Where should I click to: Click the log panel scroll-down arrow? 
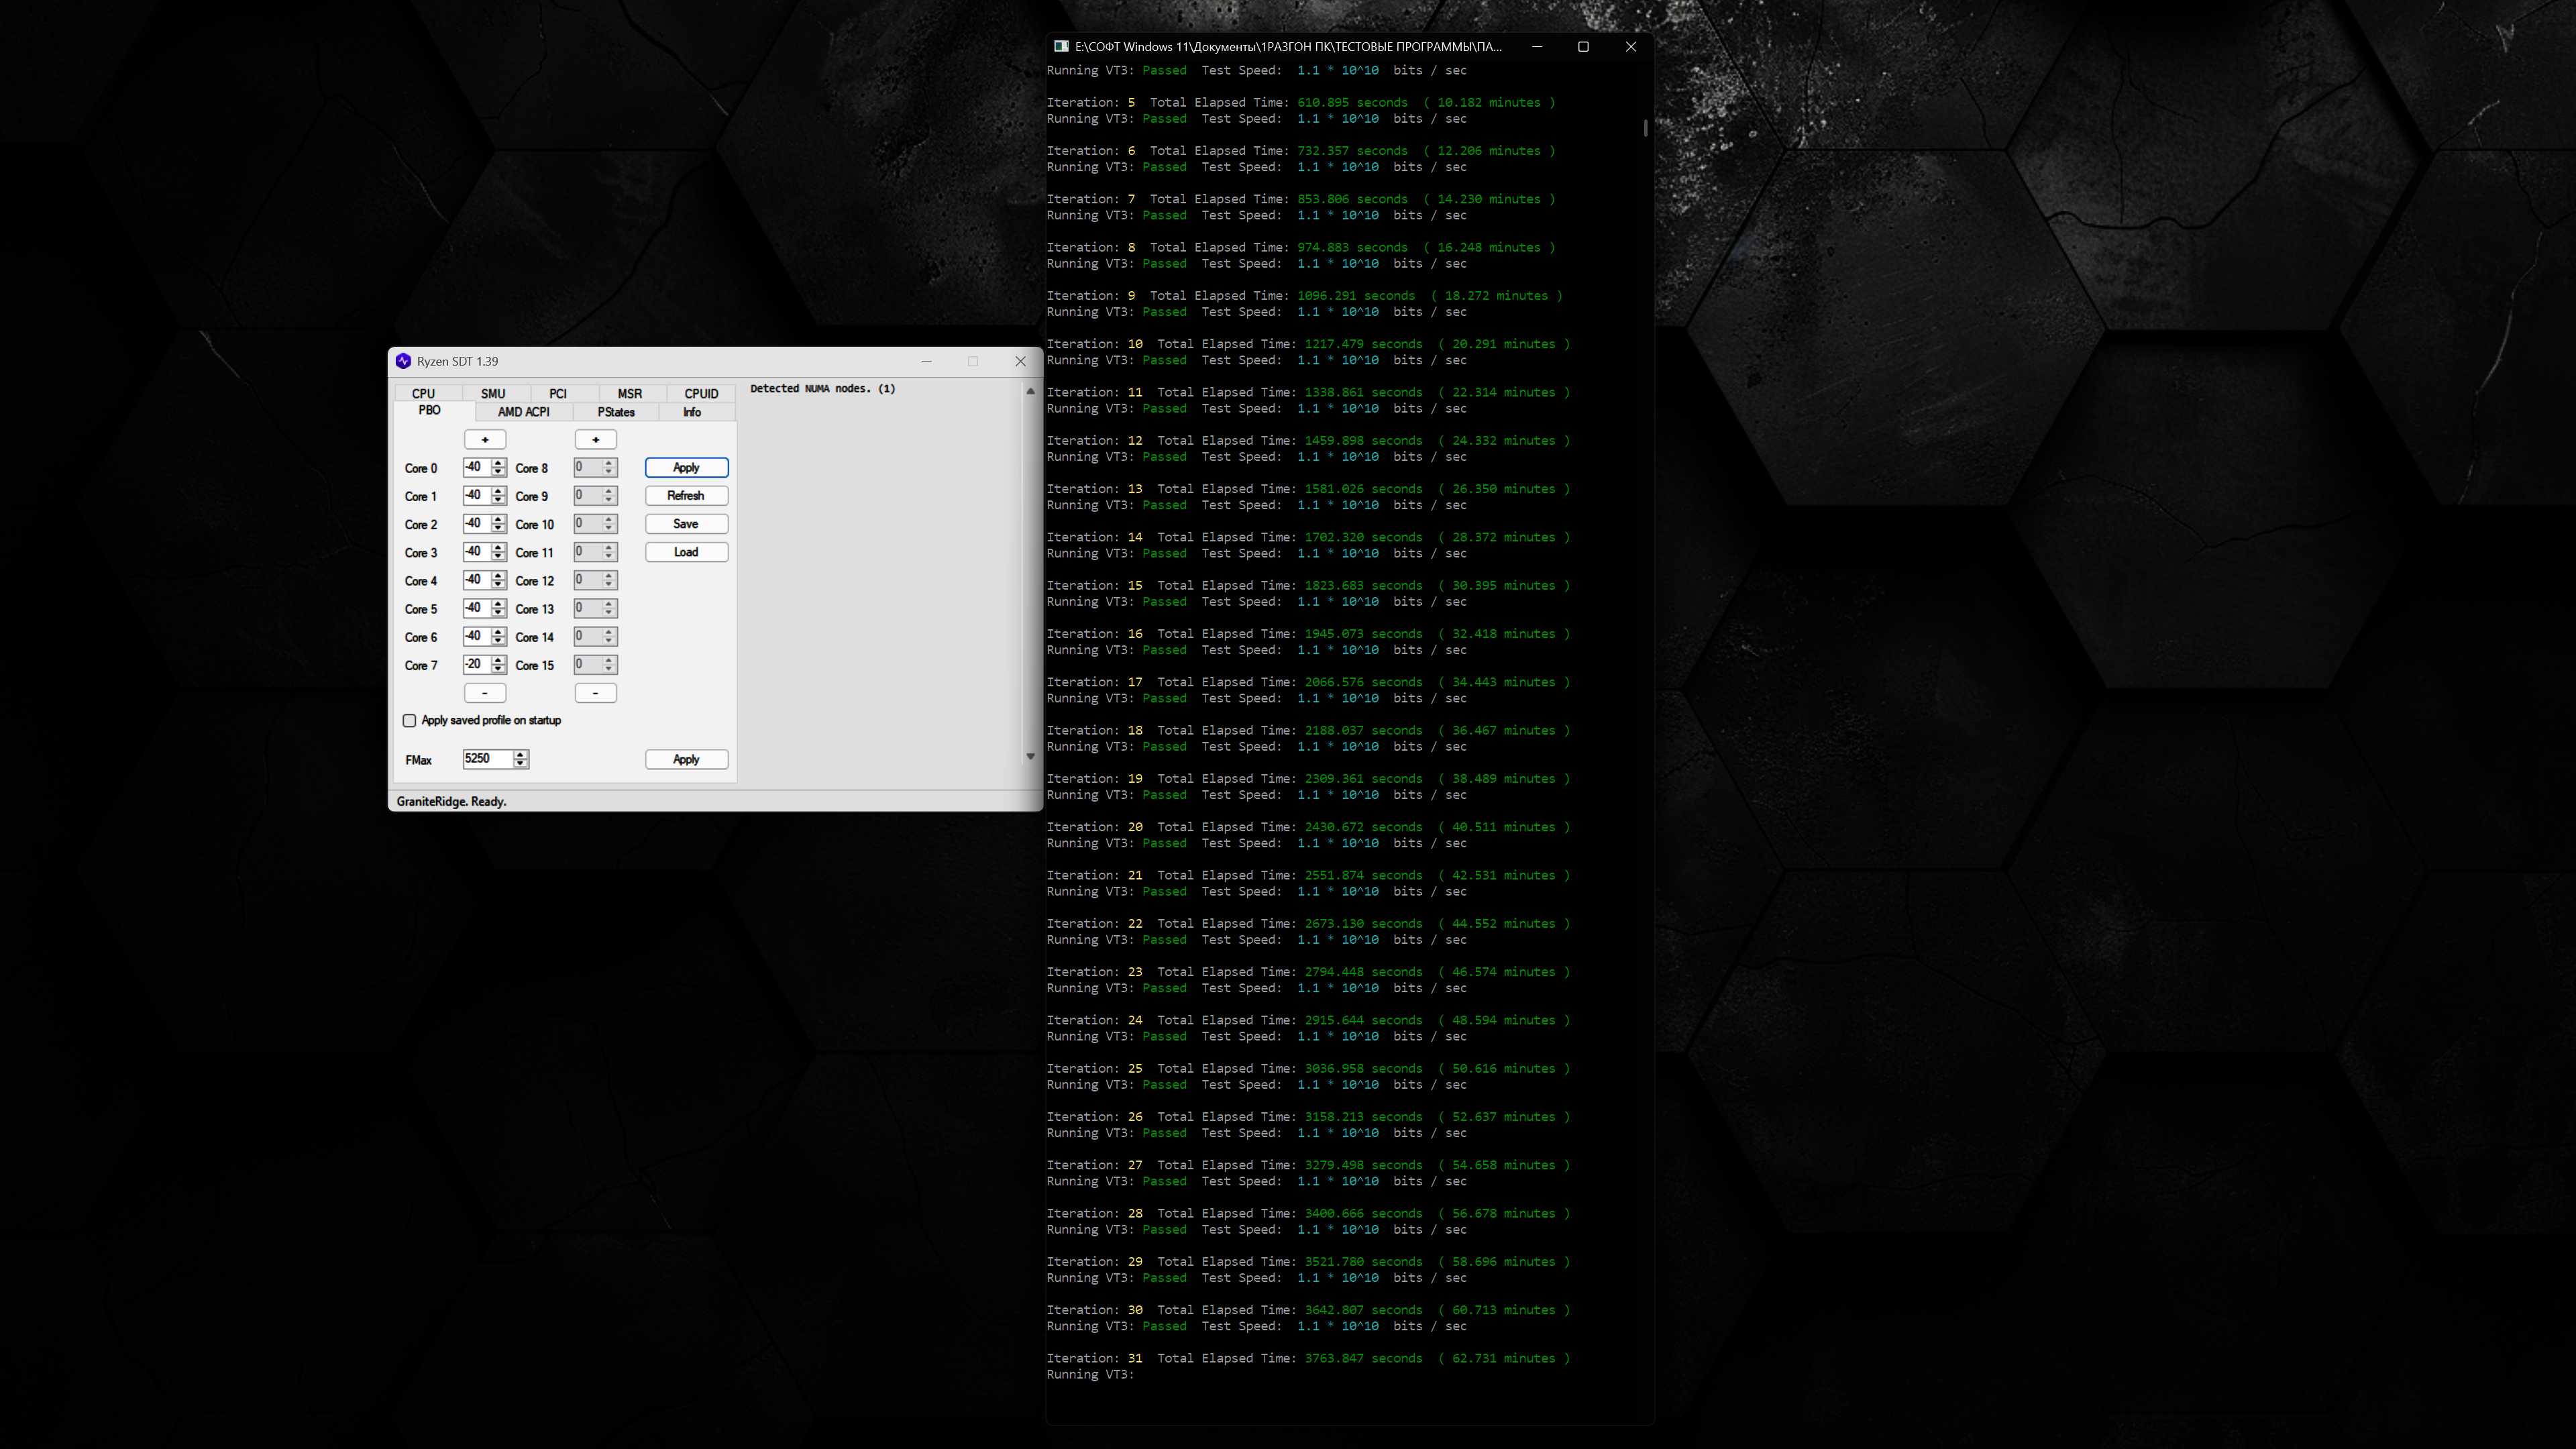1030,756
